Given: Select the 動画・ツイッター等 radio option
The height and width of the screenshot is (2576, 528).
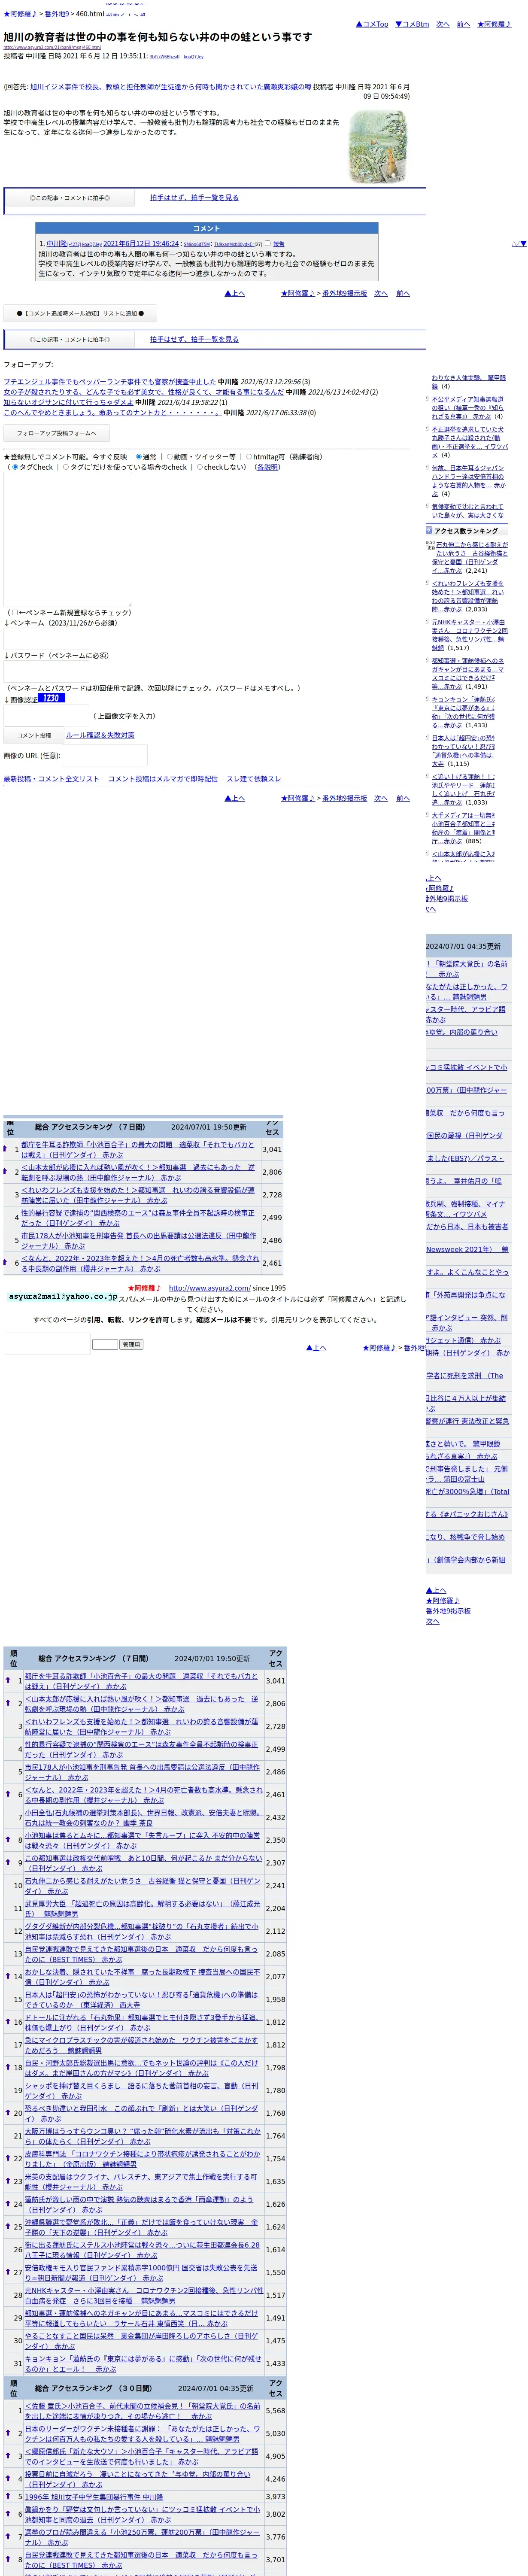Looking at the screenshot, I should (x=169, y=457).
